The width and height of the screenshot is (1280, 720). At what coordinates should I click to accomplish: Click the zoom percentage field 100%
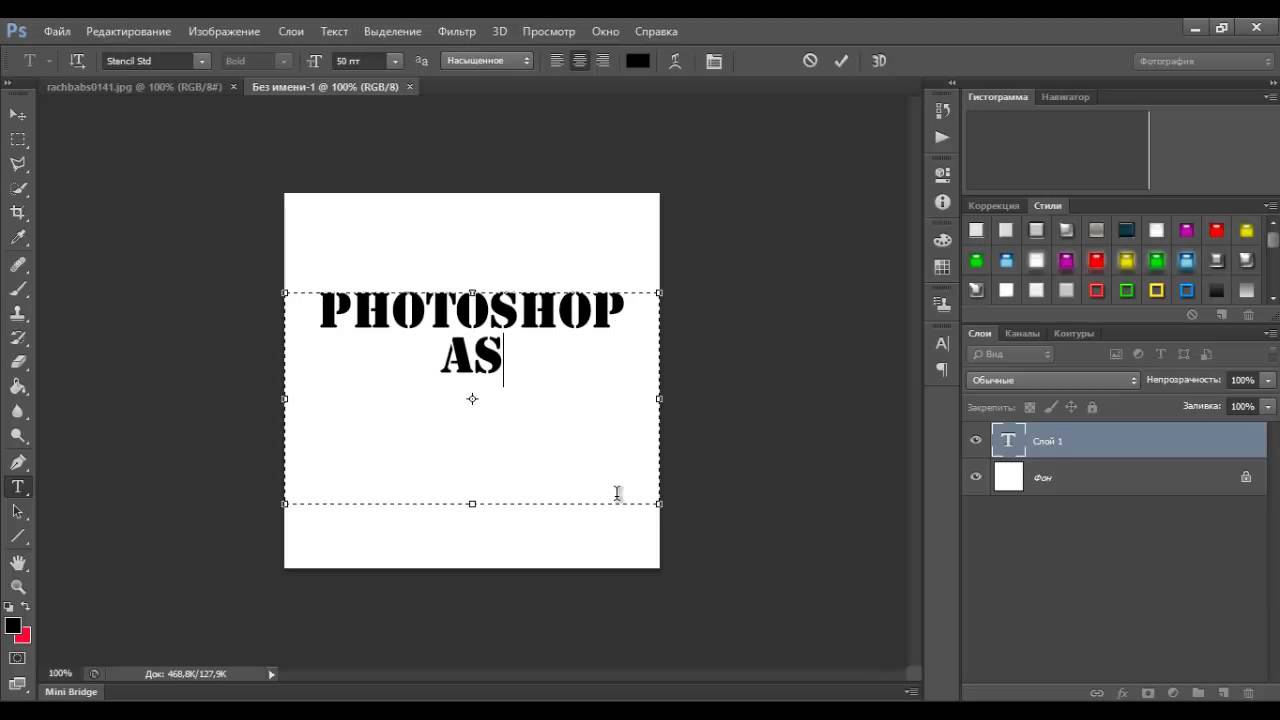(x=60, y=674)
